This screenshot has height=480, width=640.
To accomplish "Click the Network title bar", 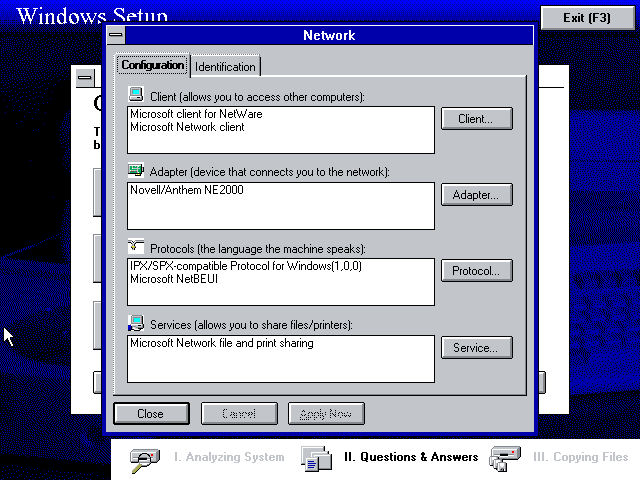I will [x=329, y=35].
